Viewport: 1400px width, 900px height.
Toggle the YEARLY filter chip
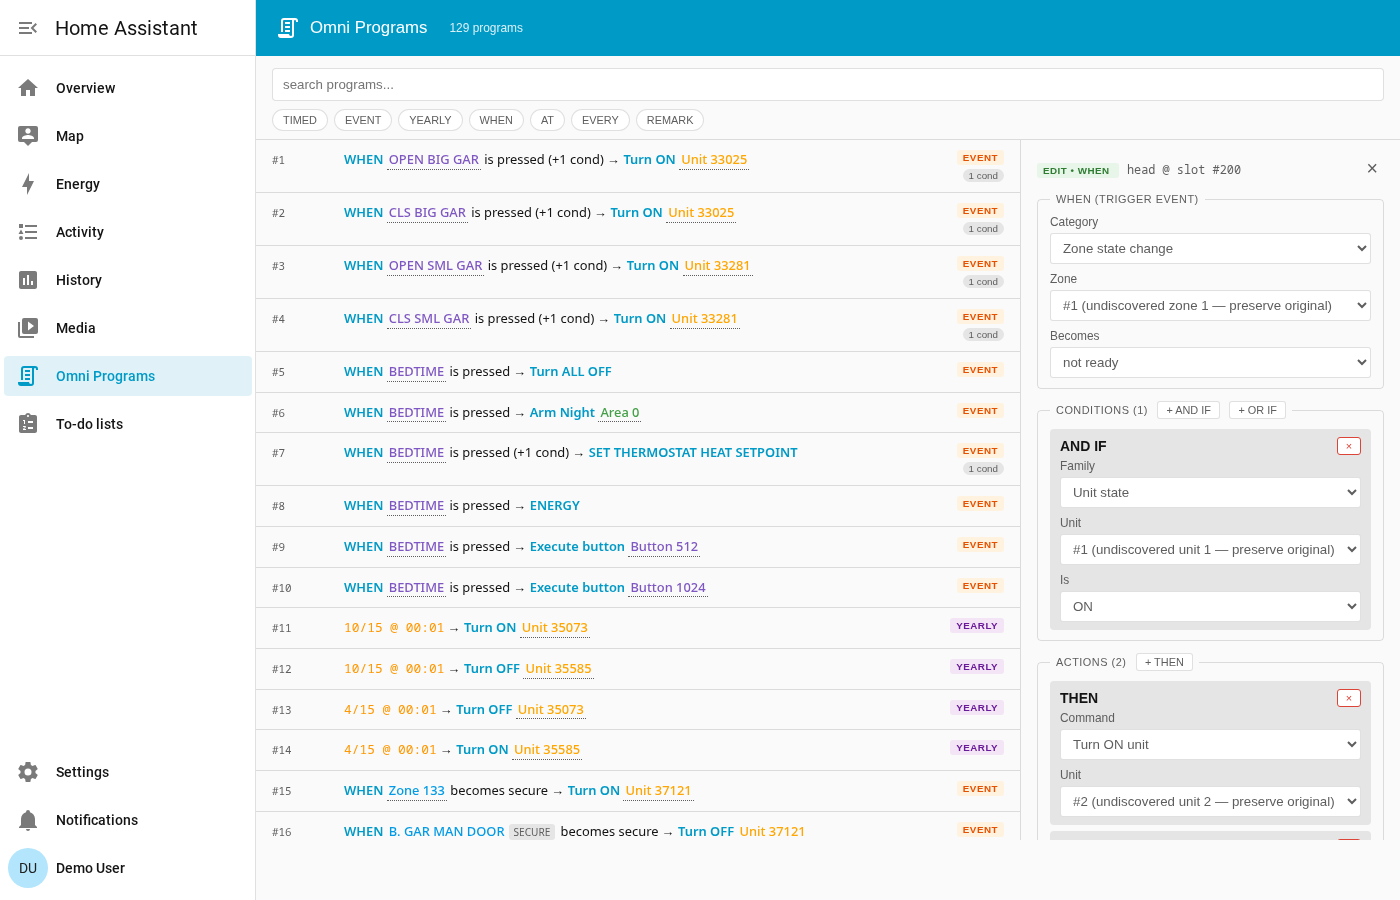click(430, 120)
